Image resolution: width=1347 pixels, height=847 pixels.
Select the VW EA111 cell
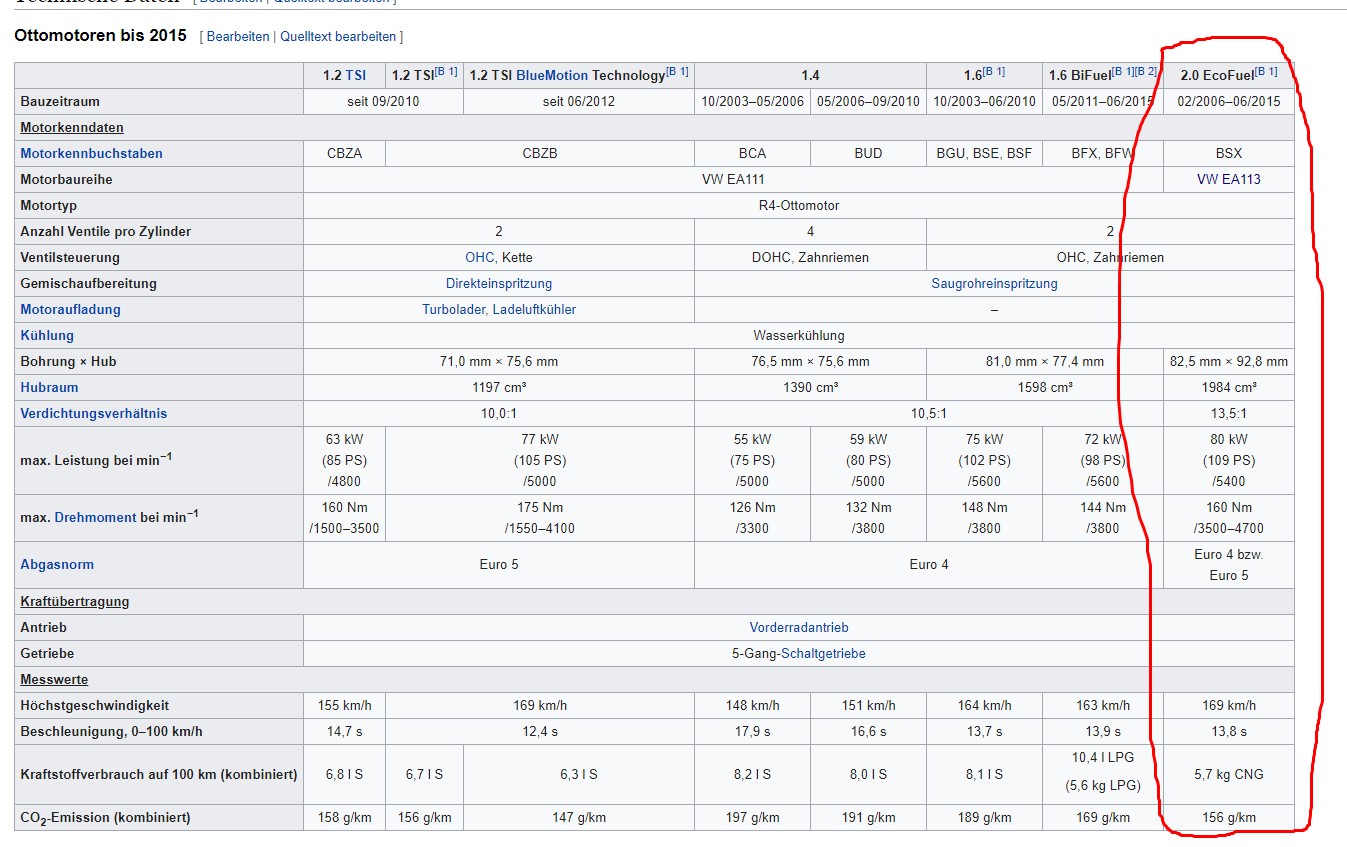[734, 179]
